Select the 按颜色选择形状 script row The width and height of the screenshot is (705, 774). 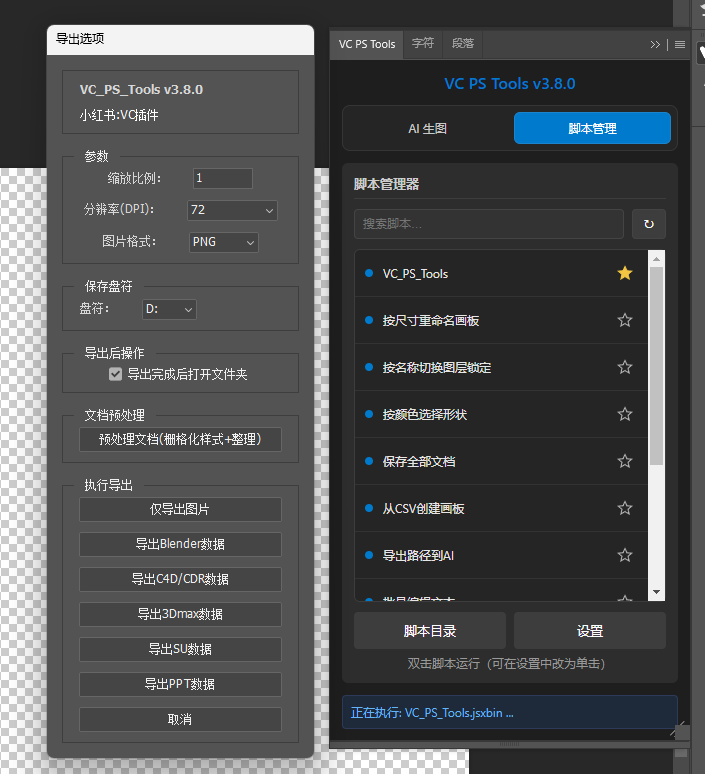tap(501, 414)
